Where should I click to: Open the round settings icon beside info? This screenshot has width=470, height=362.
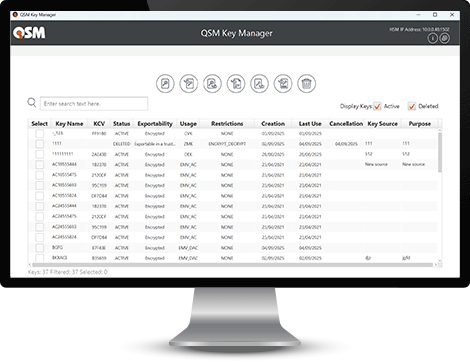coord(444,38)
